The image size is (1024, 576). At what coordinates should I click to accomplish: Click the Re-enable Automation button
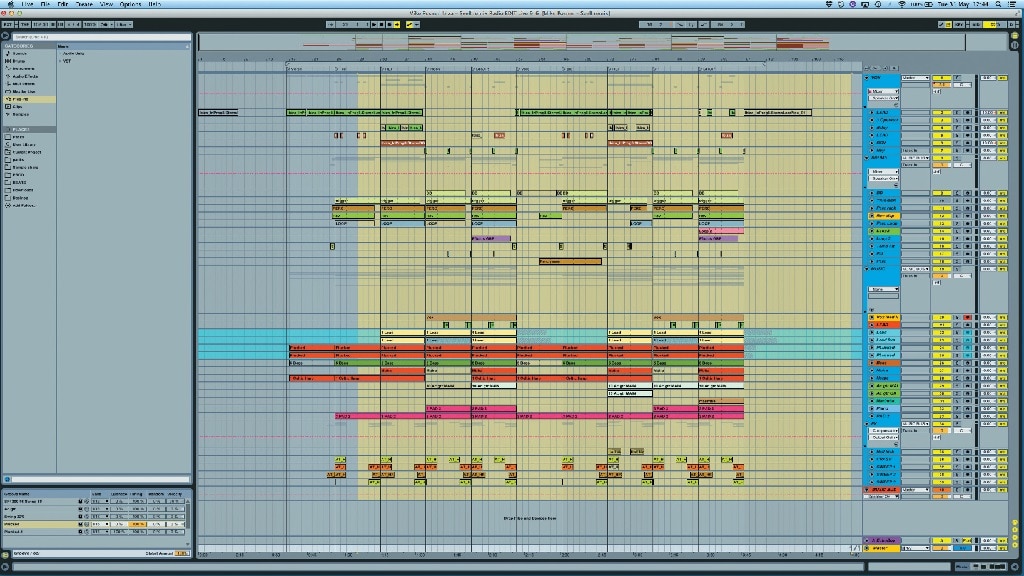pyautogui.click(x=417, y=24)
